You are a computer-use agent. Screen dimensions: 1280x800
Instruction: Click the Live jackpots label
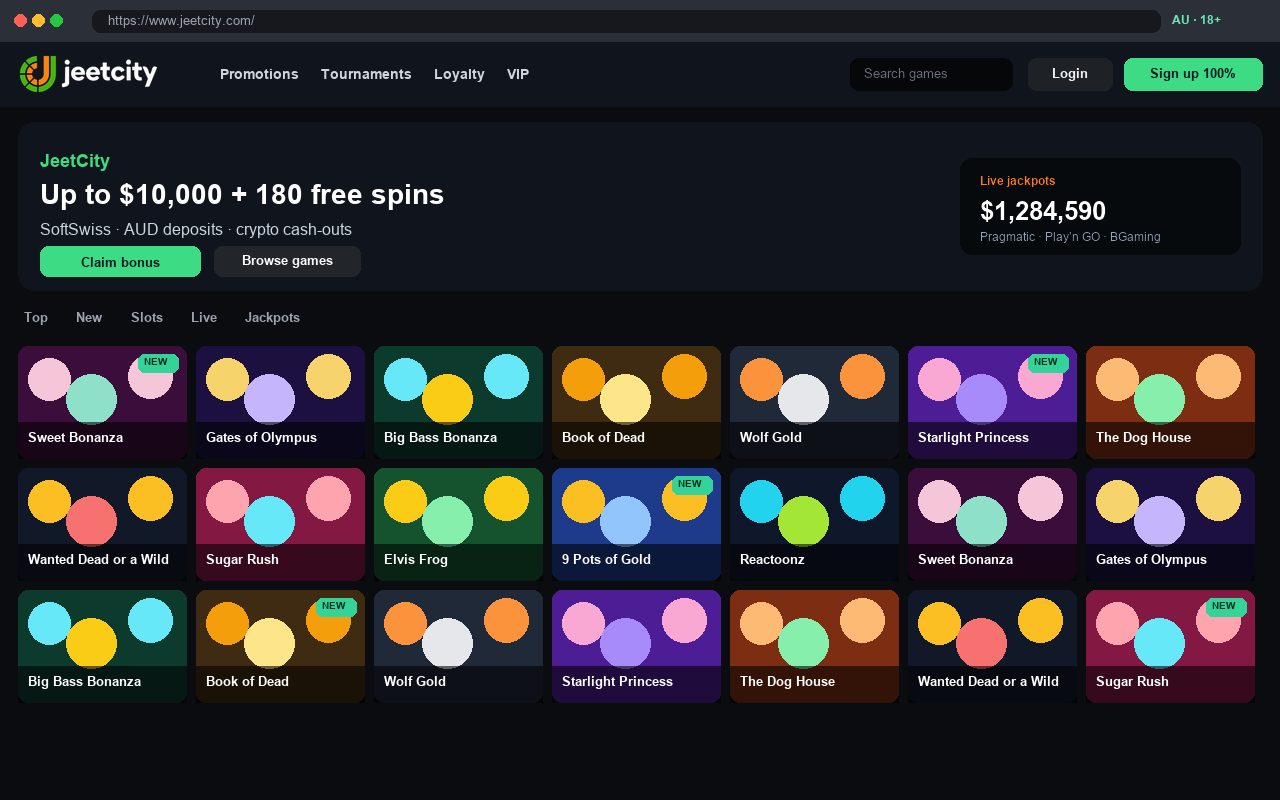tap(1017, 181)
